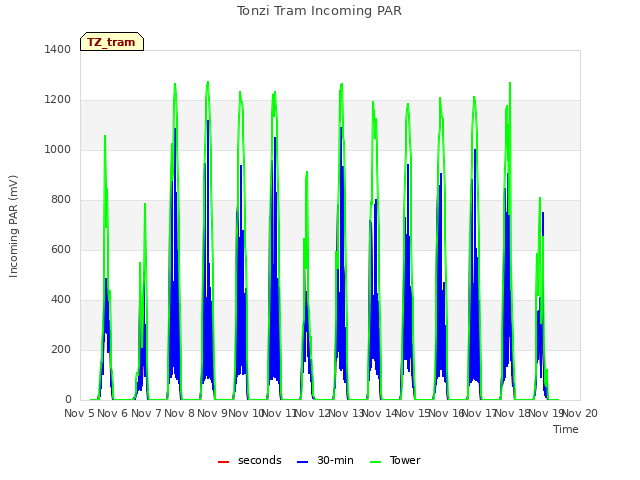Image resolution: width=640 pixels, height=480 pixels.
Task: Click the Nov 7 x-axis label
Action: [x=146, y=413]
